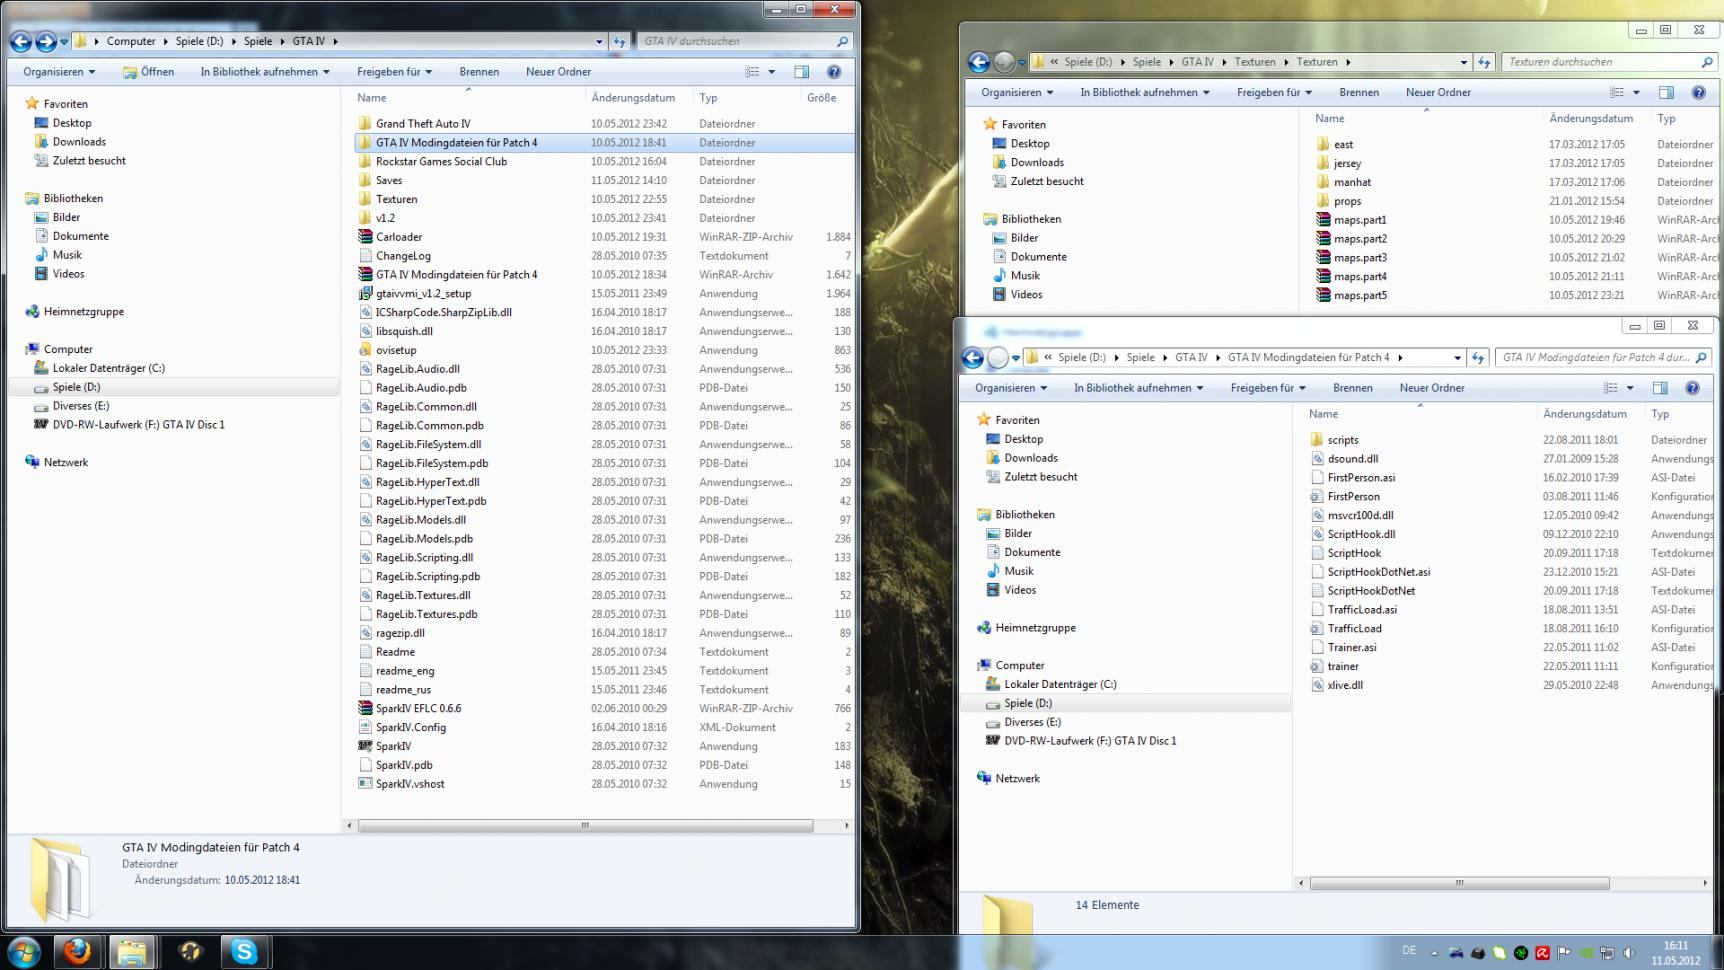The width and height of the screenshot is (1724, 970).
Task: Click the Spiele breadcrumb in the GTA IV address bar
Action: (x=257, y=41)
